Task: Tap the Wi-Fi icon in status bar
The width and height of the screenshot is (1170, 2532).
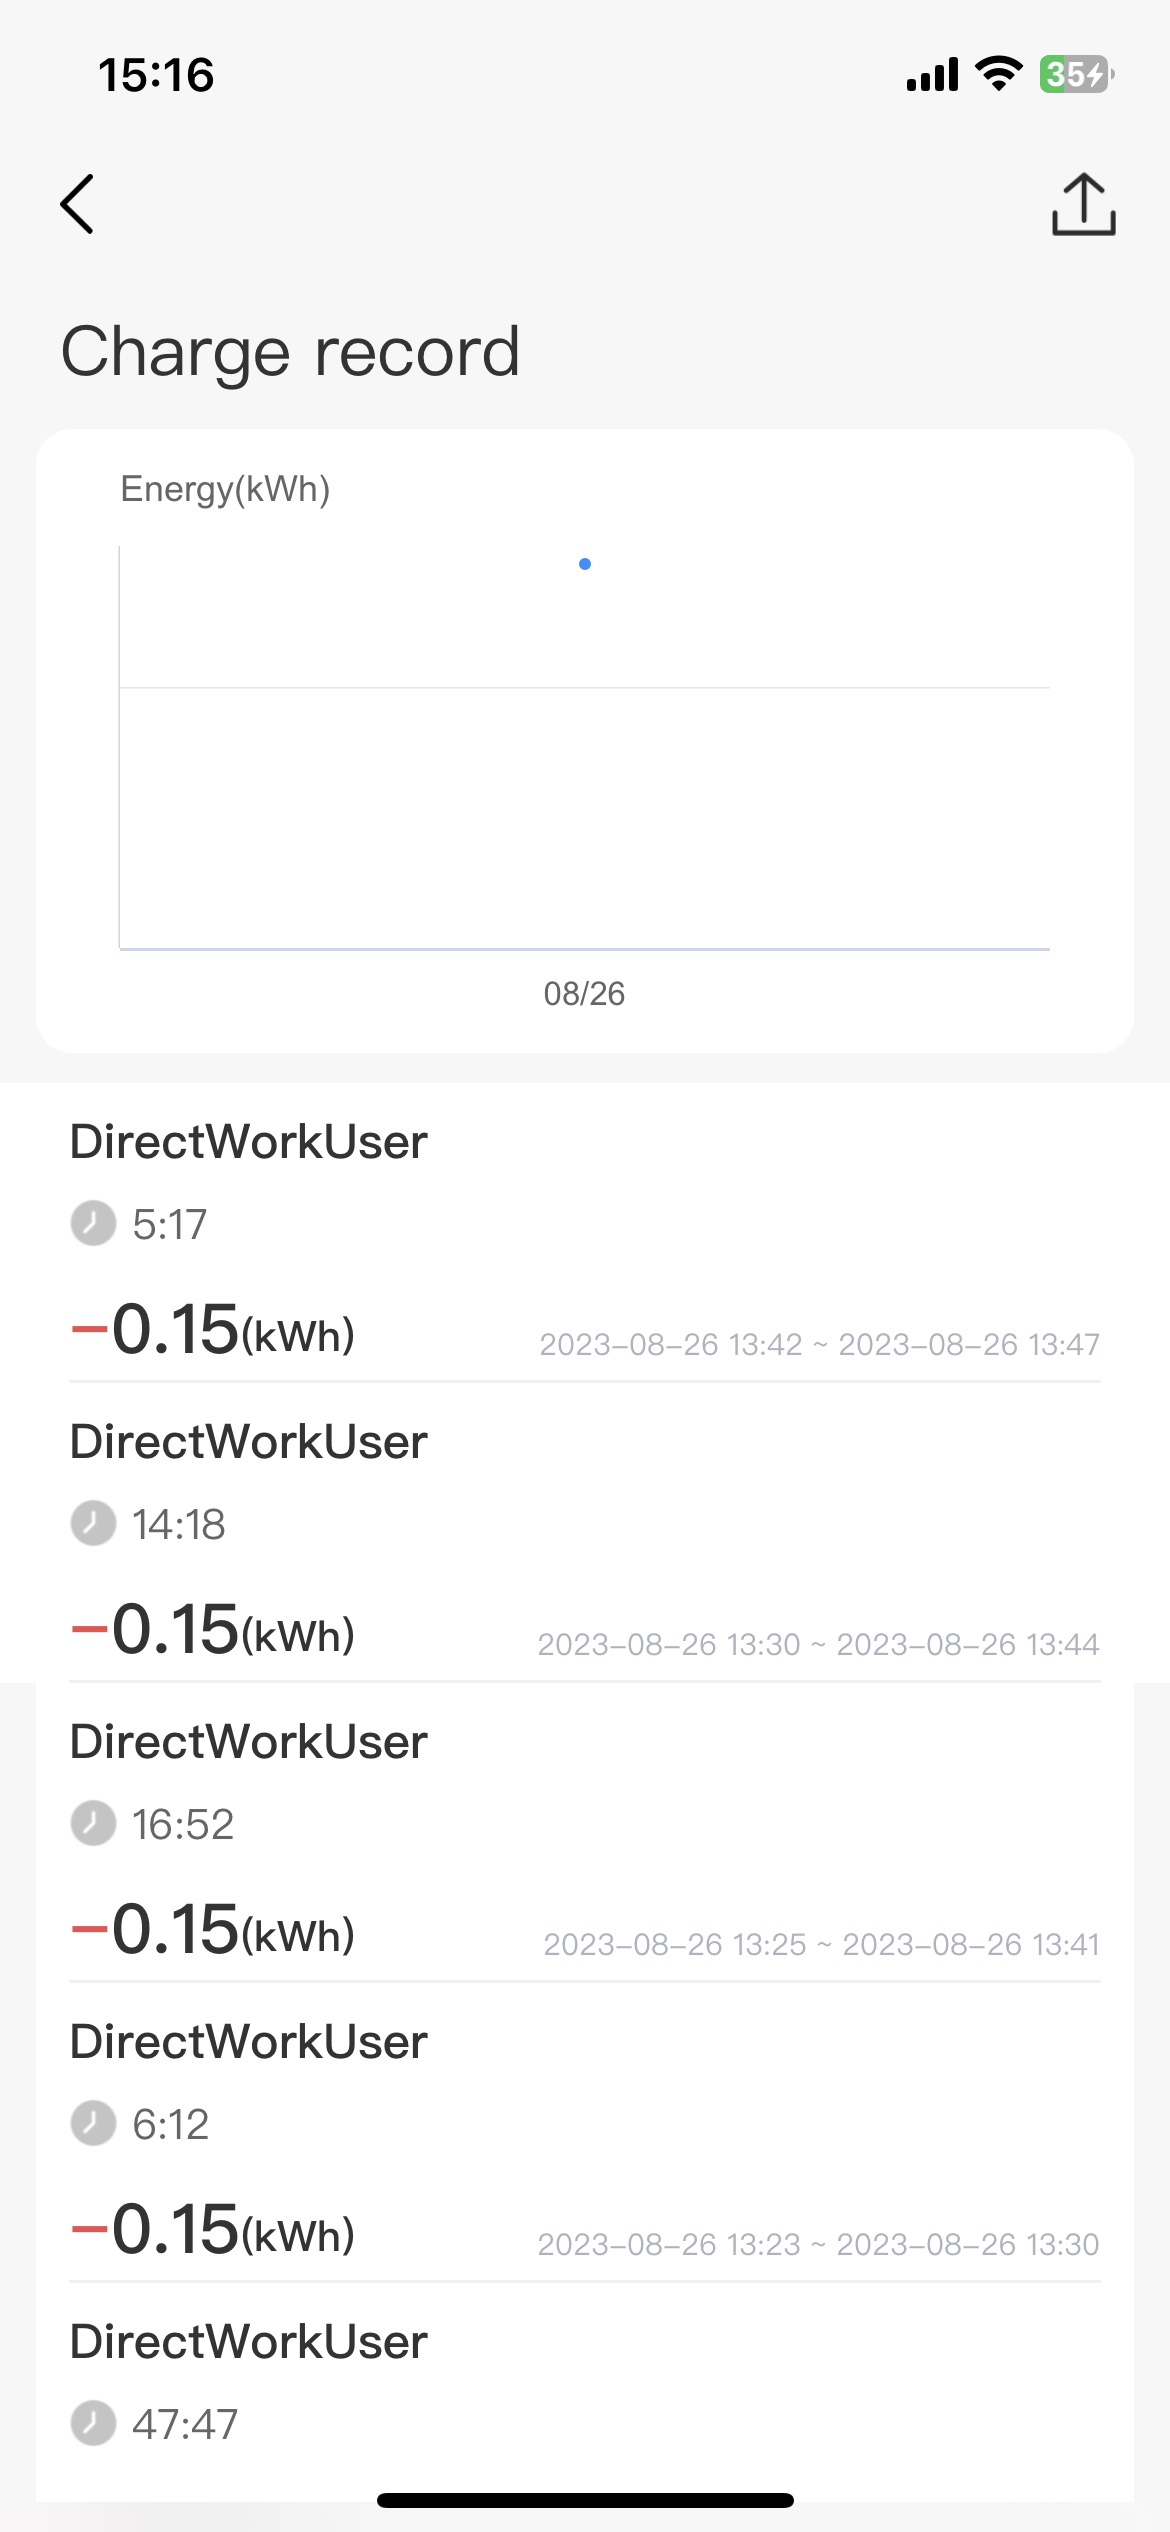Action: pos(998,75)
